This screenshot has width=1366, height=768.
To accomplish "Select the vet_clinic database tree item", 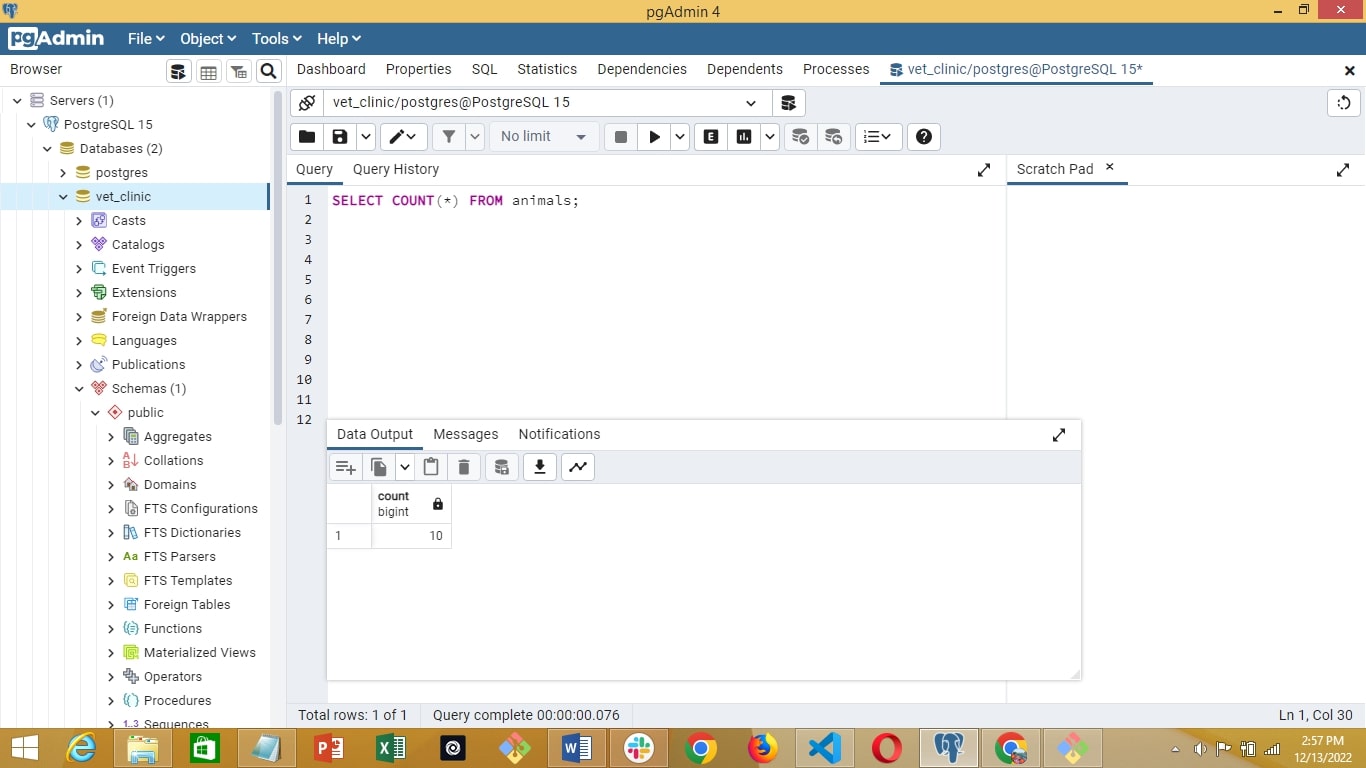I will coord(123,197).
